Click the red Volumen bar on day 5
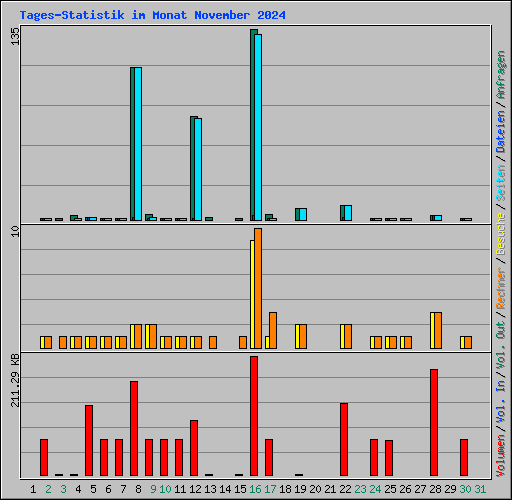 pyautogui.click(x=89, y=441)
